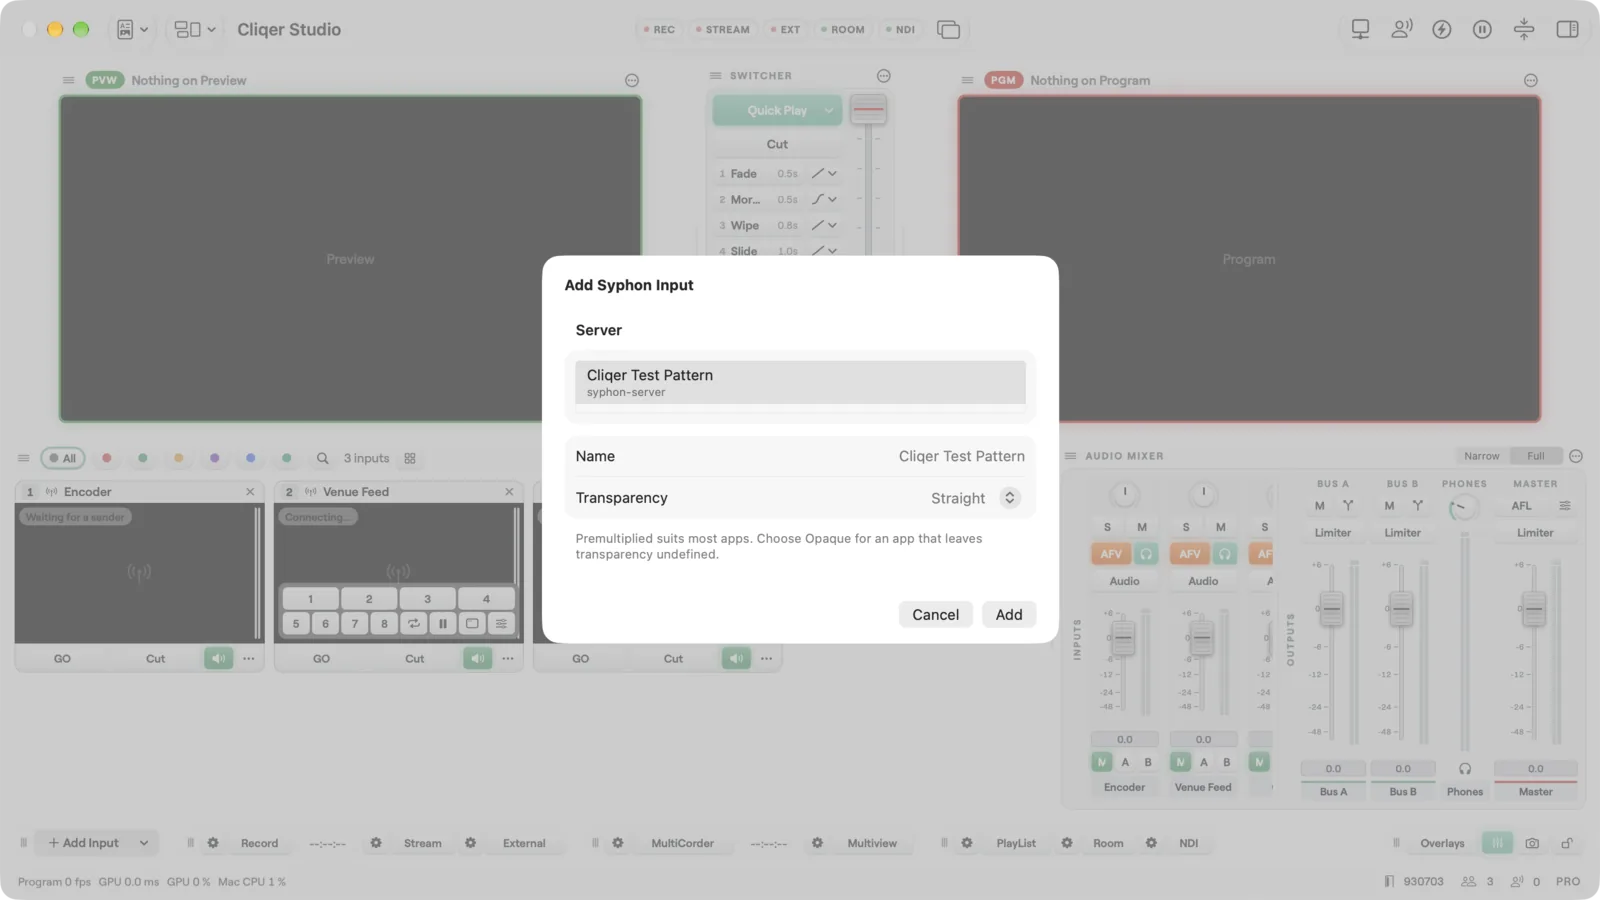Open Stream settings gear icon
Image resolution: width=1600 pixels, height=900 pixels.
376,844
